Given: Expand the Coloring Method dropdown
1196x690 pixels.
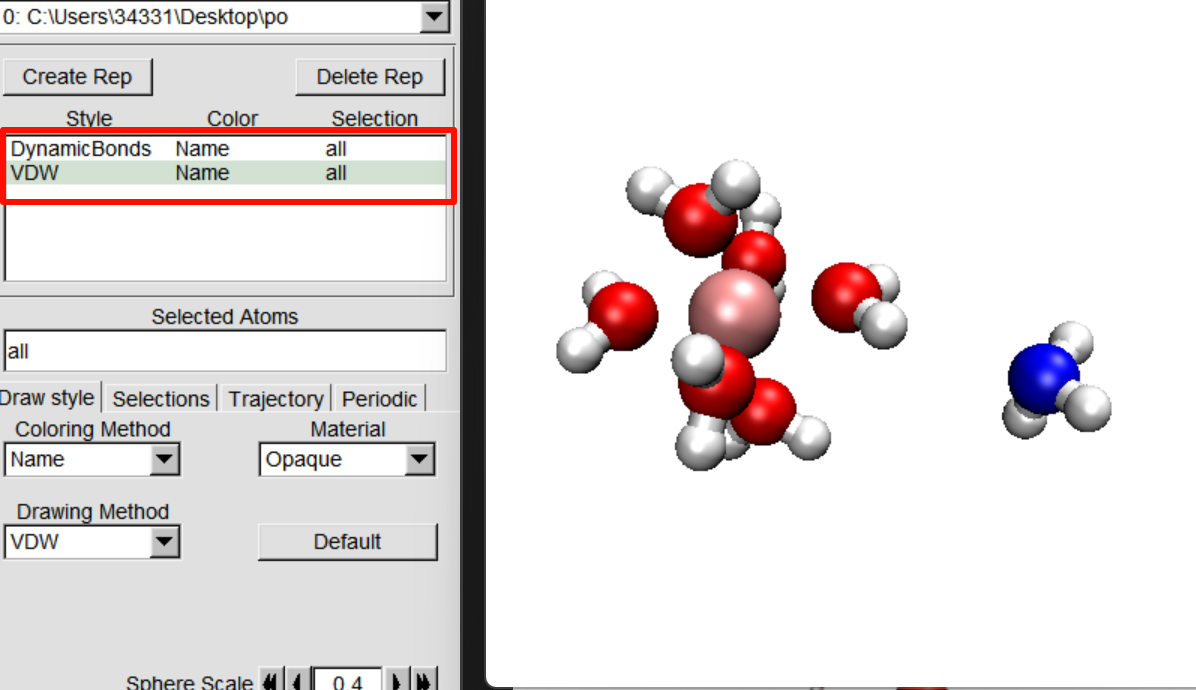Looking at the screenshot, I should click(164, 460).
